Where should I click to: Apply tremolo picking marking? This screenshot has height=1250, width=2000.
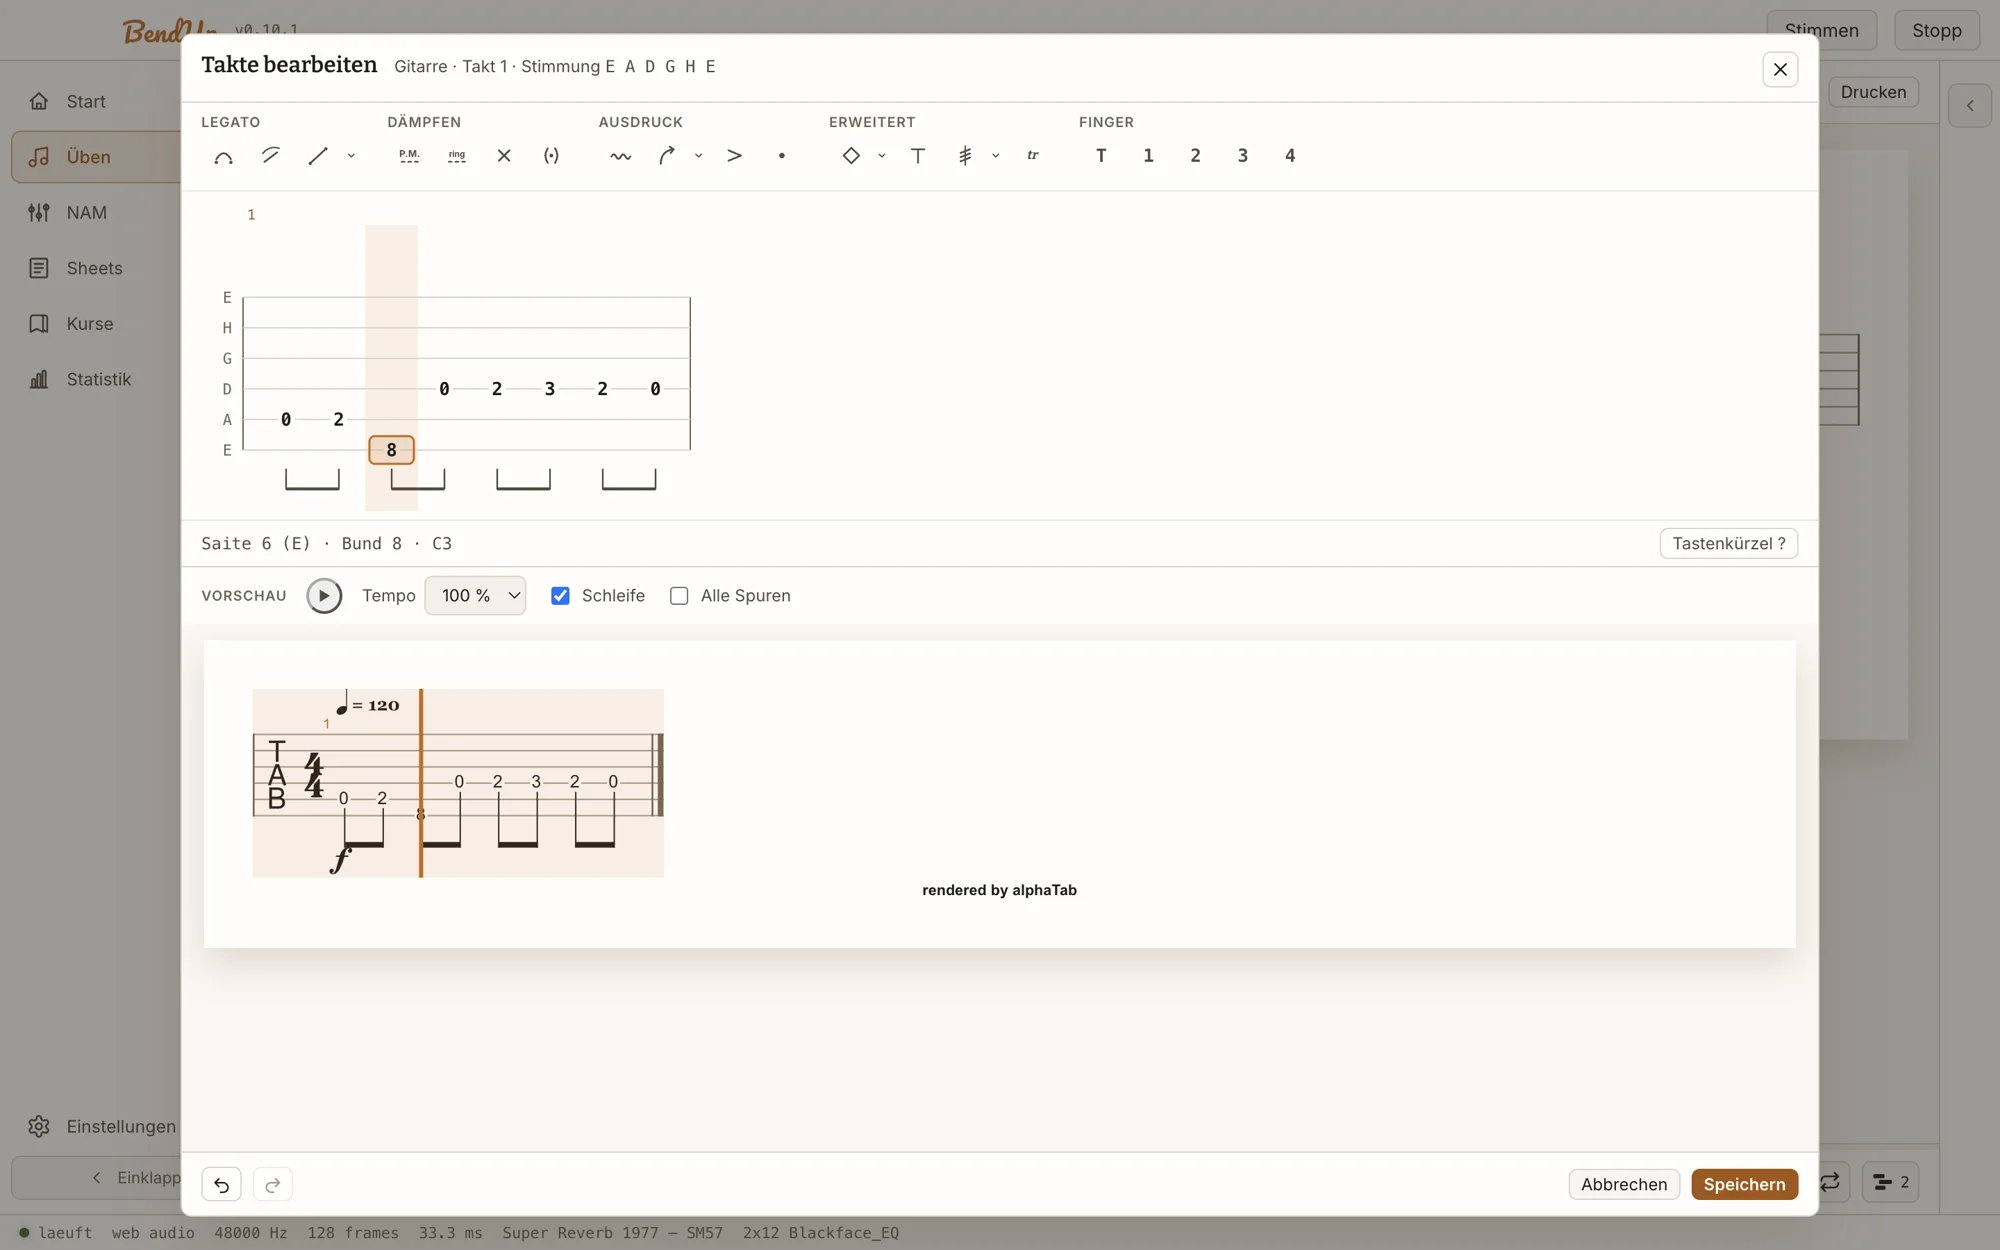click(x=965, y=156)
